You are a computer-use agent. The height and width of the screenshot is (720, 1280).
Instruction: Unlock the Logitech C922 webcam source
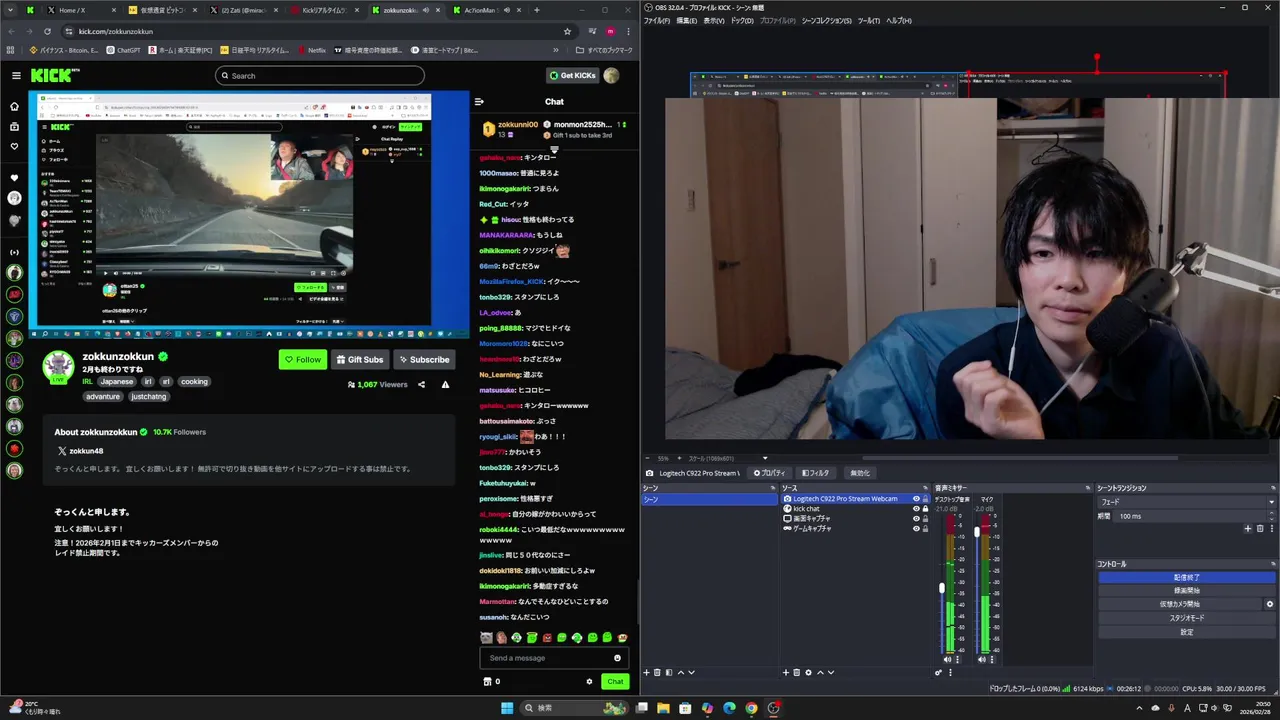(925, 499)
